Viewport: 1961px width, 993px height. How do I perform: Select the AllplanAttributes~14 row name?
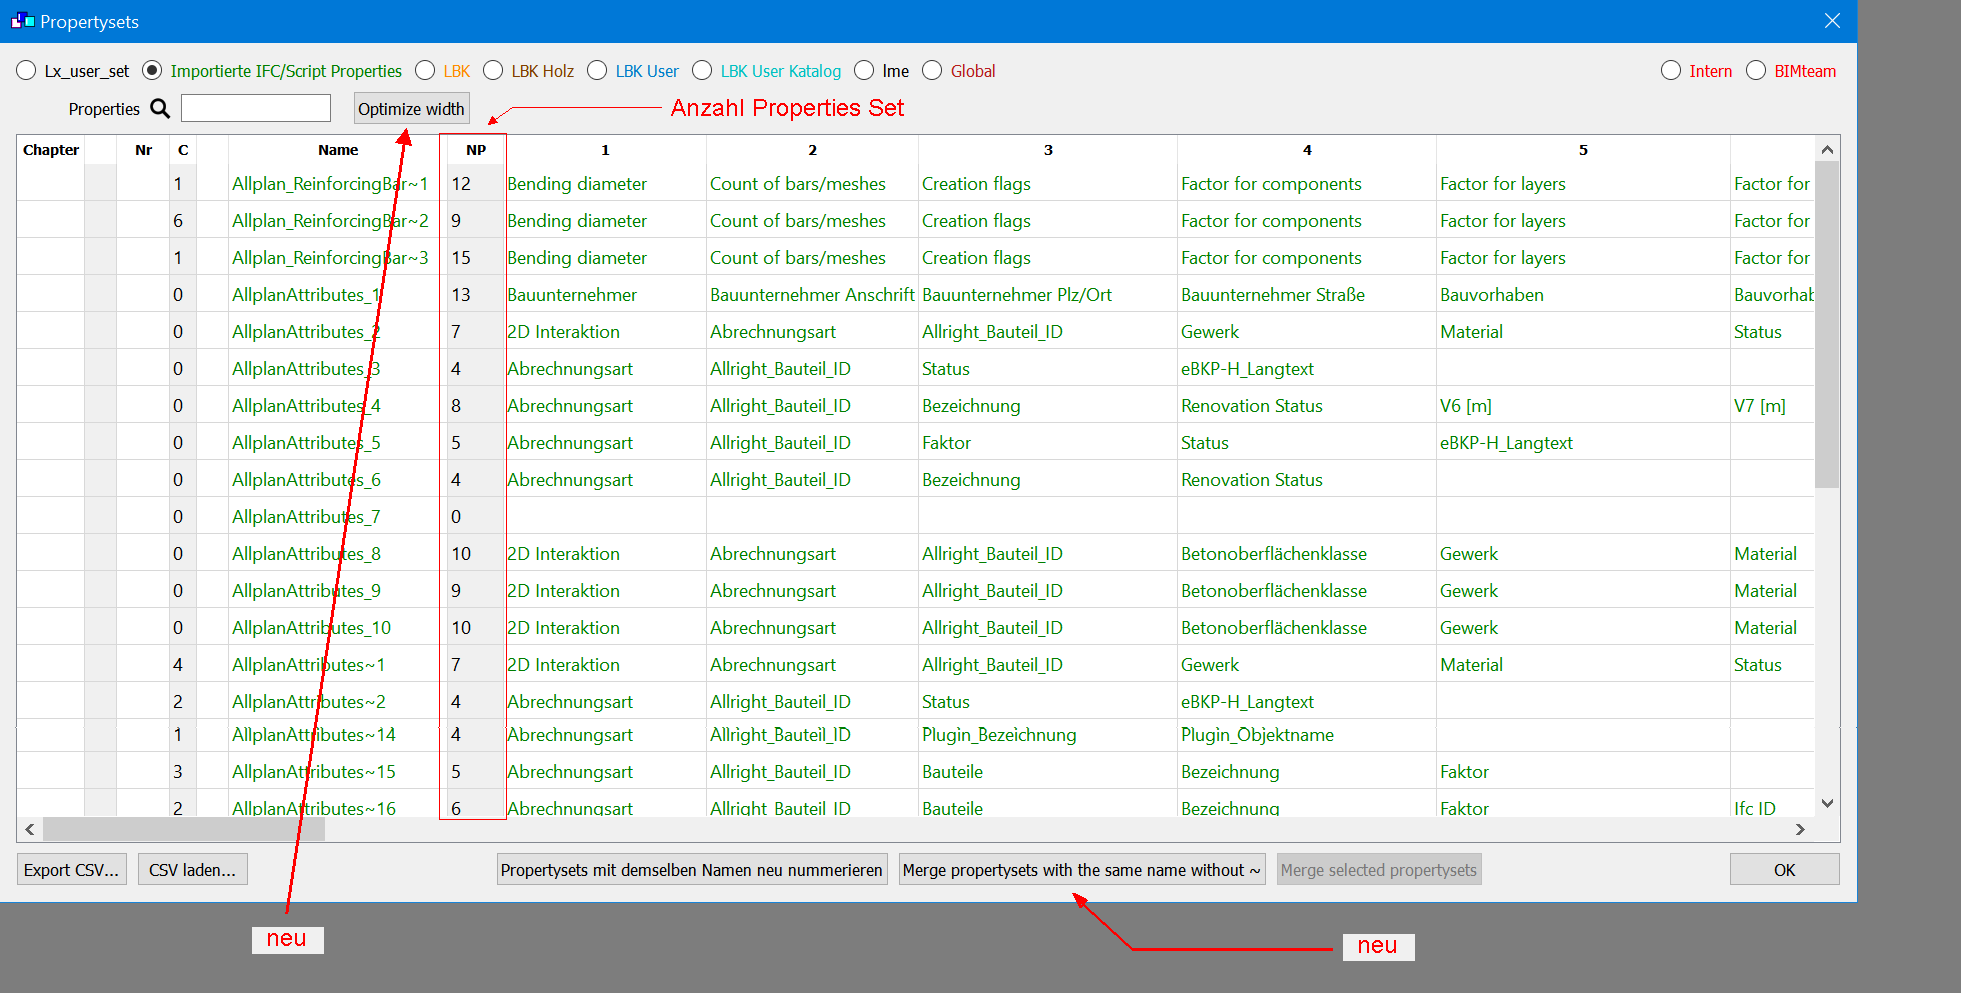click(314, 735)
